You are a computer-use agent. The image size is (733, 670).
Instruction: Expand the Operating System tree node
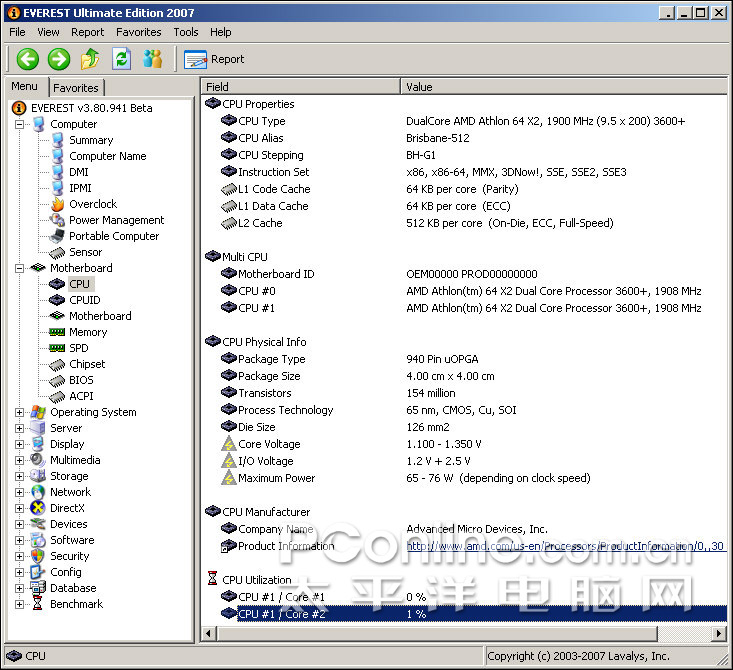click(x=20, y=412)
